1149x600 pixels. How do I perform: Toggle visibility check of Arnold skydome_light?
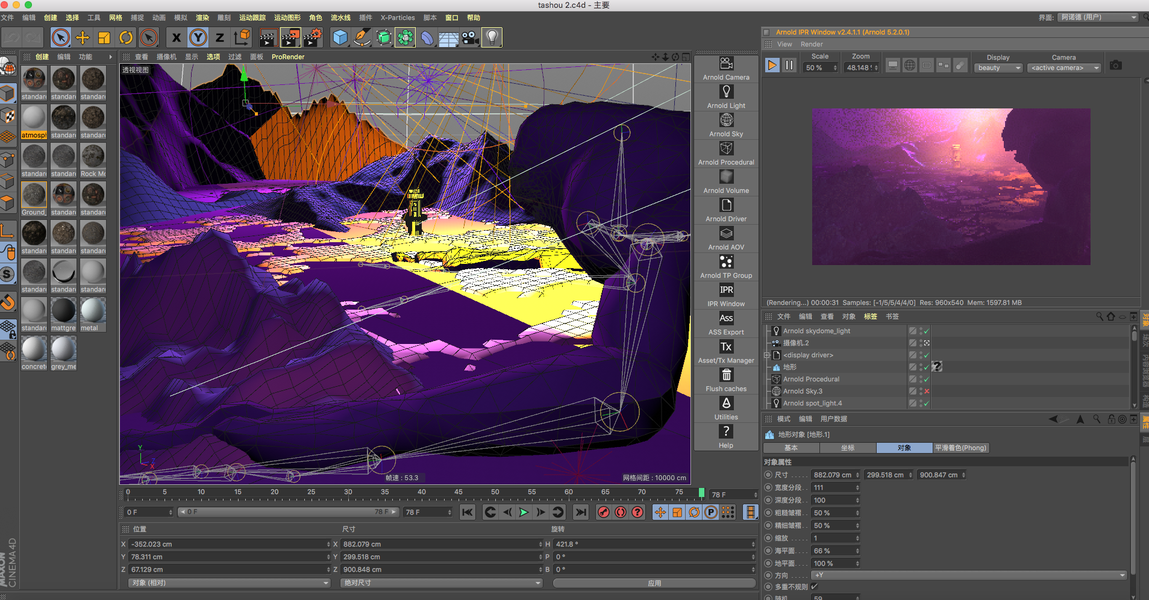pyautogui.click(x=926, y=331)
